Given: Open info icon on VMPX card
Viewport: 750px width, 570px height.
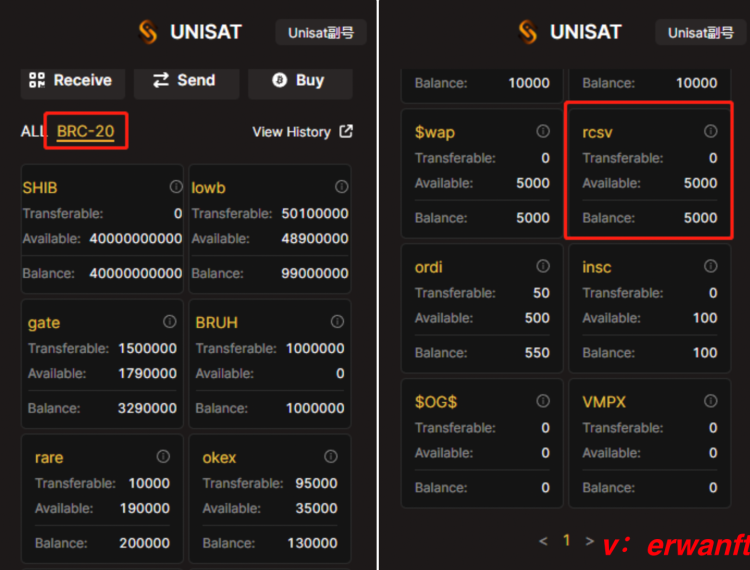Looking at the screenshot, I should tap(711, 400).
